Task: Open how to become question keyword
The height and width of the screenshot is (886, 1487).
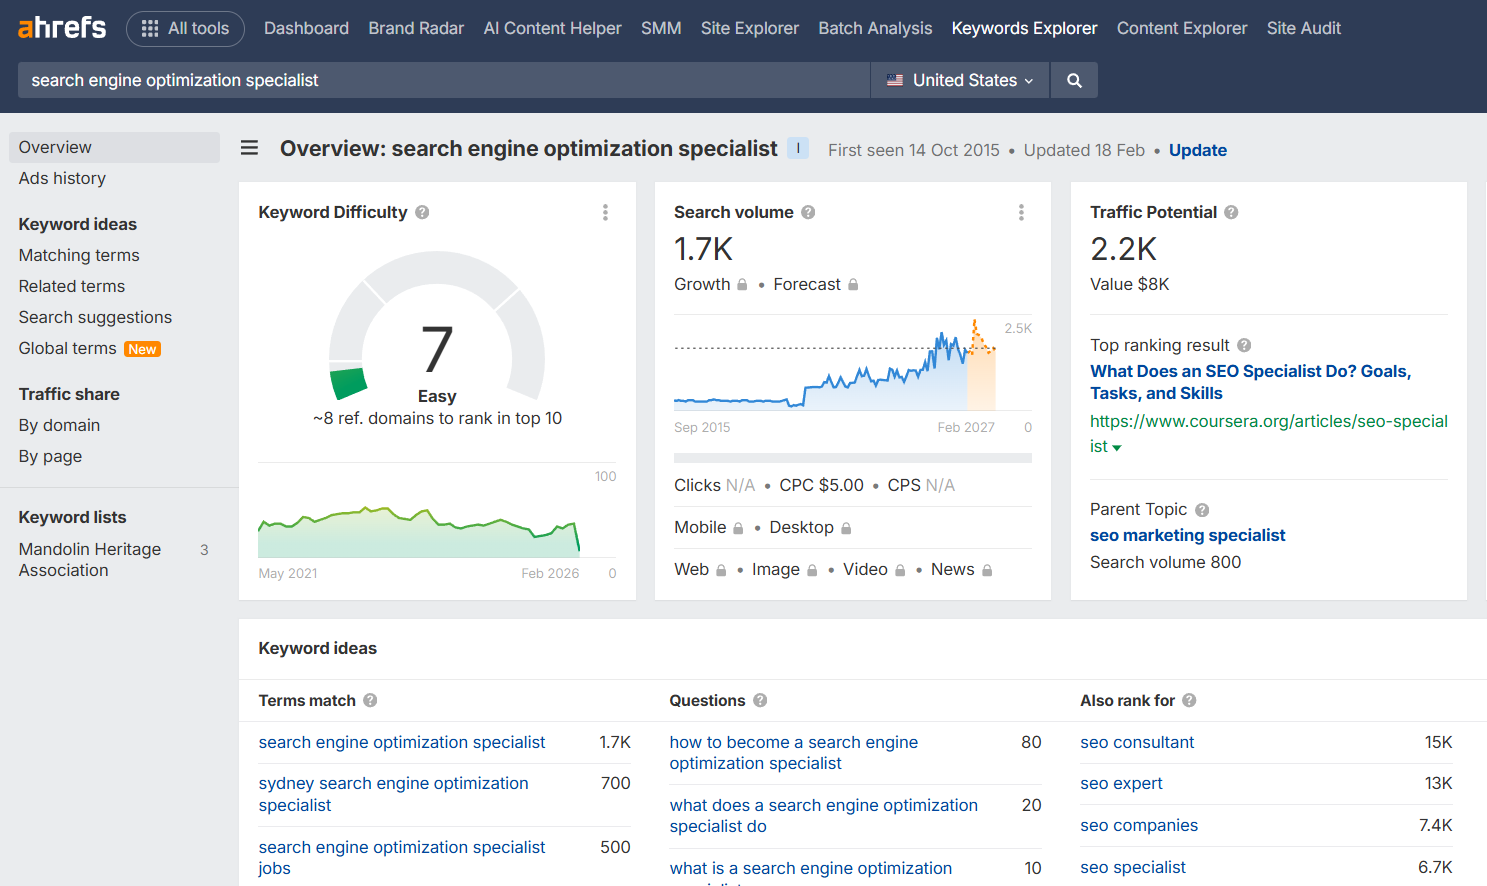Action: pyautogui.click(x=794, y=752)
